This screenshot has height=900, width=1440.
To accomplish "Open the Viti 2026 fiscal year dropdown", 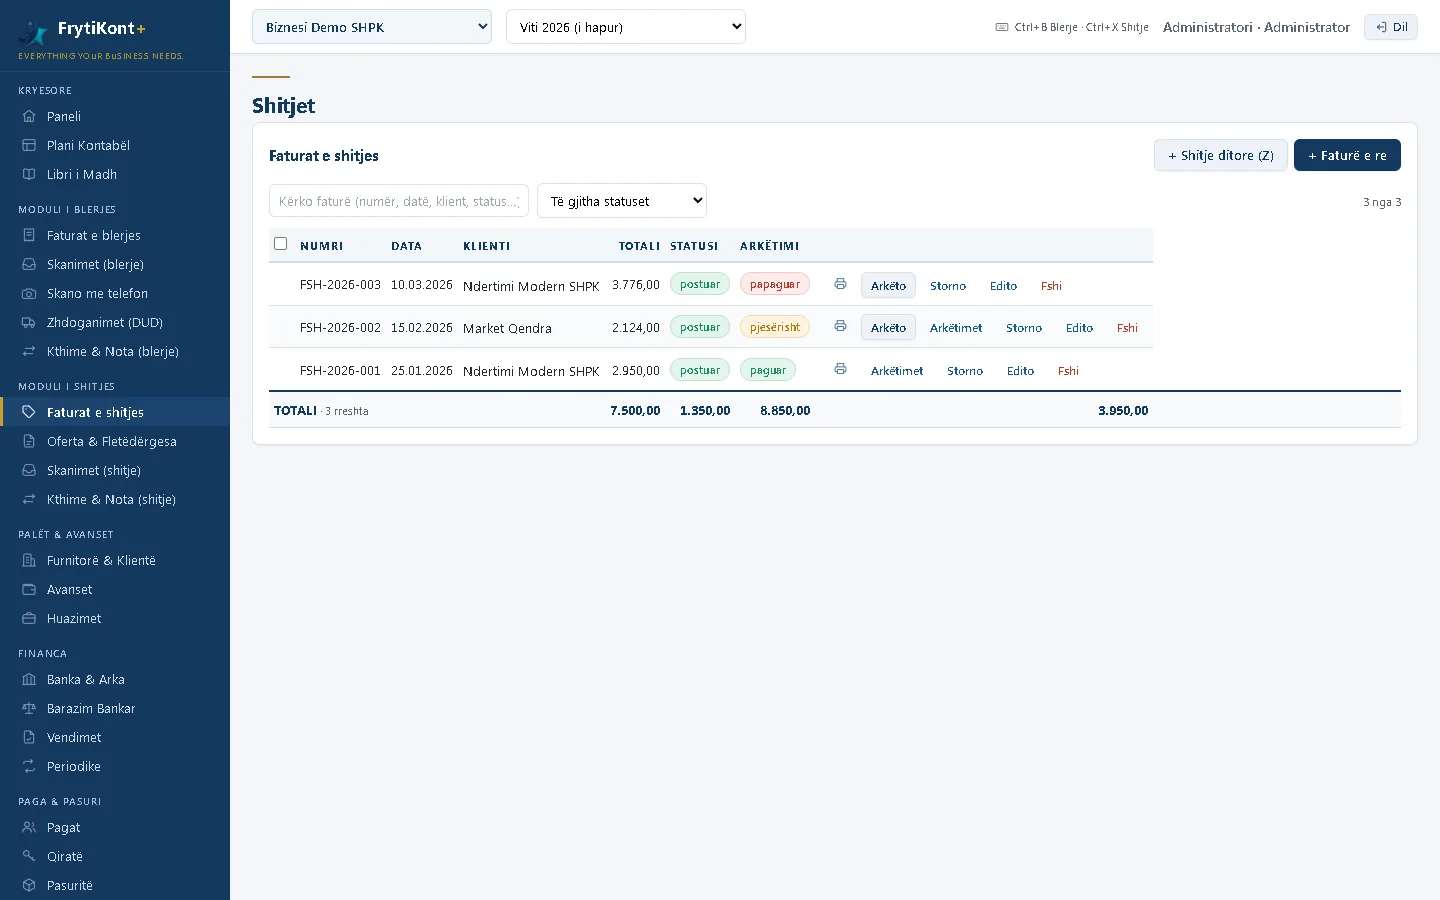I will pos(626,27).
